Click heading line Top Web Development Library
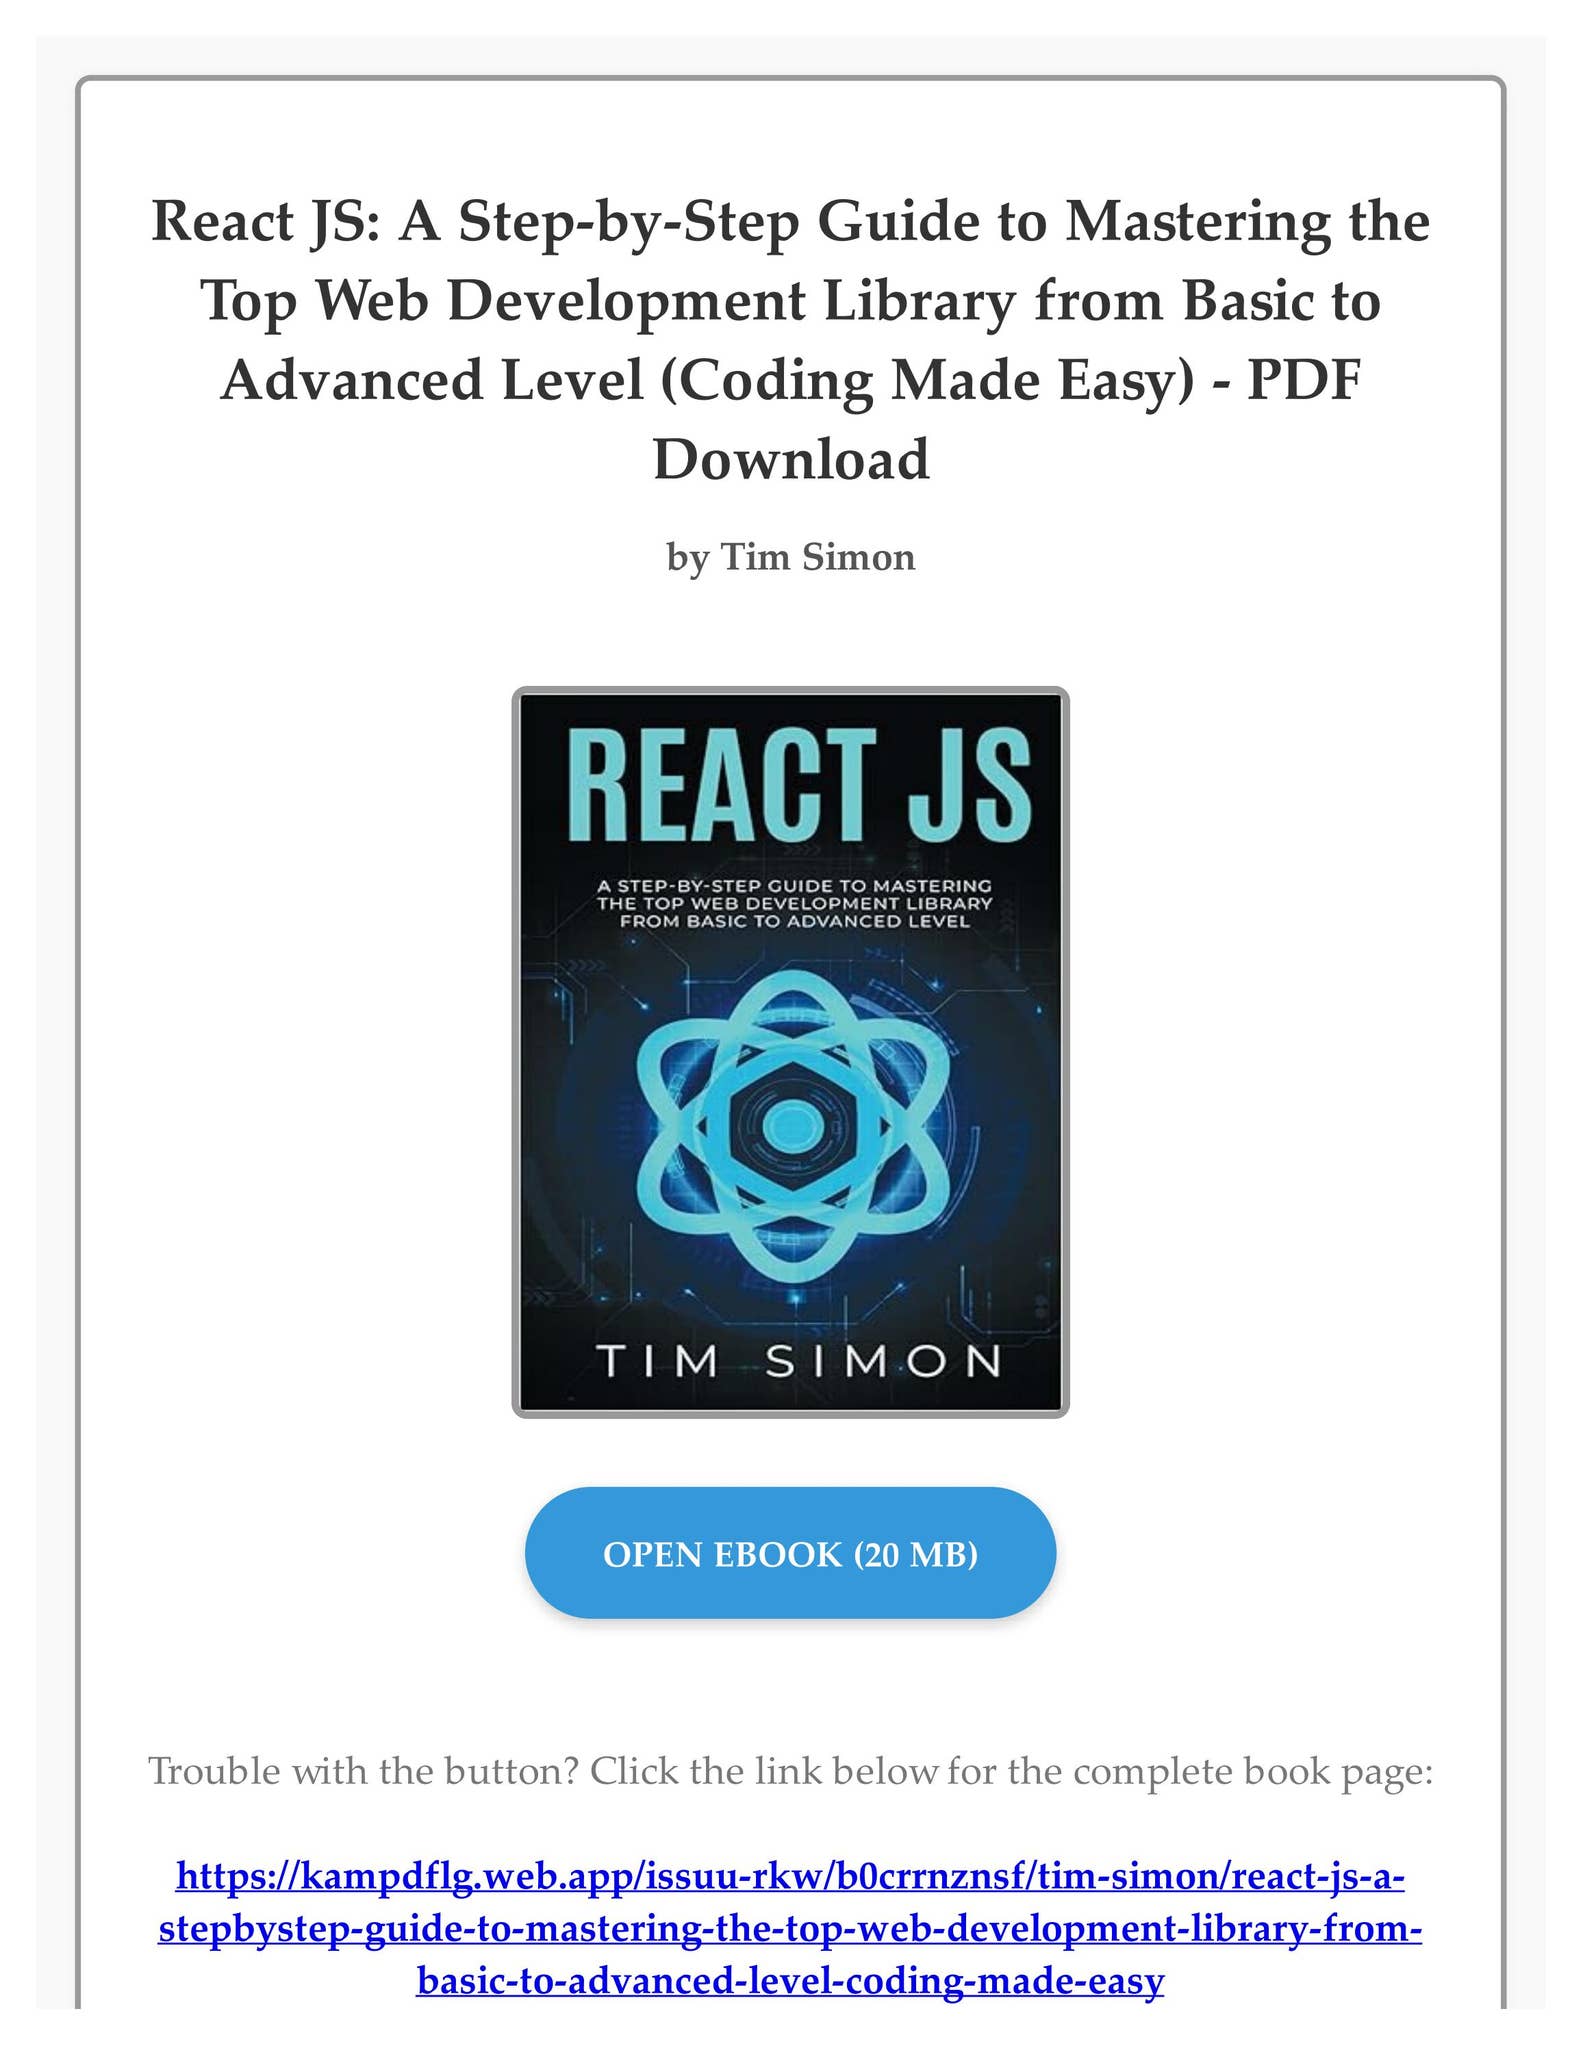This screenshot has width=1583, height=2048. tap(790, 300)
